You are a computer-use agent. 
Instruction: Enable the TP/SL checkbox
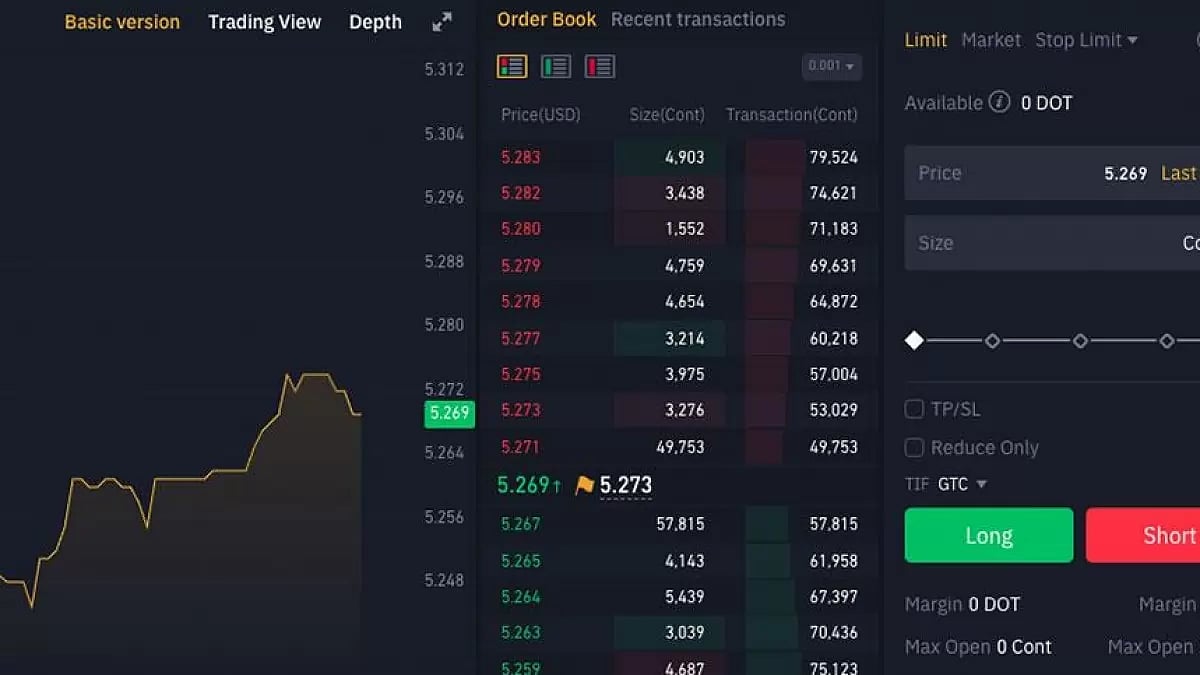(914, 408)
